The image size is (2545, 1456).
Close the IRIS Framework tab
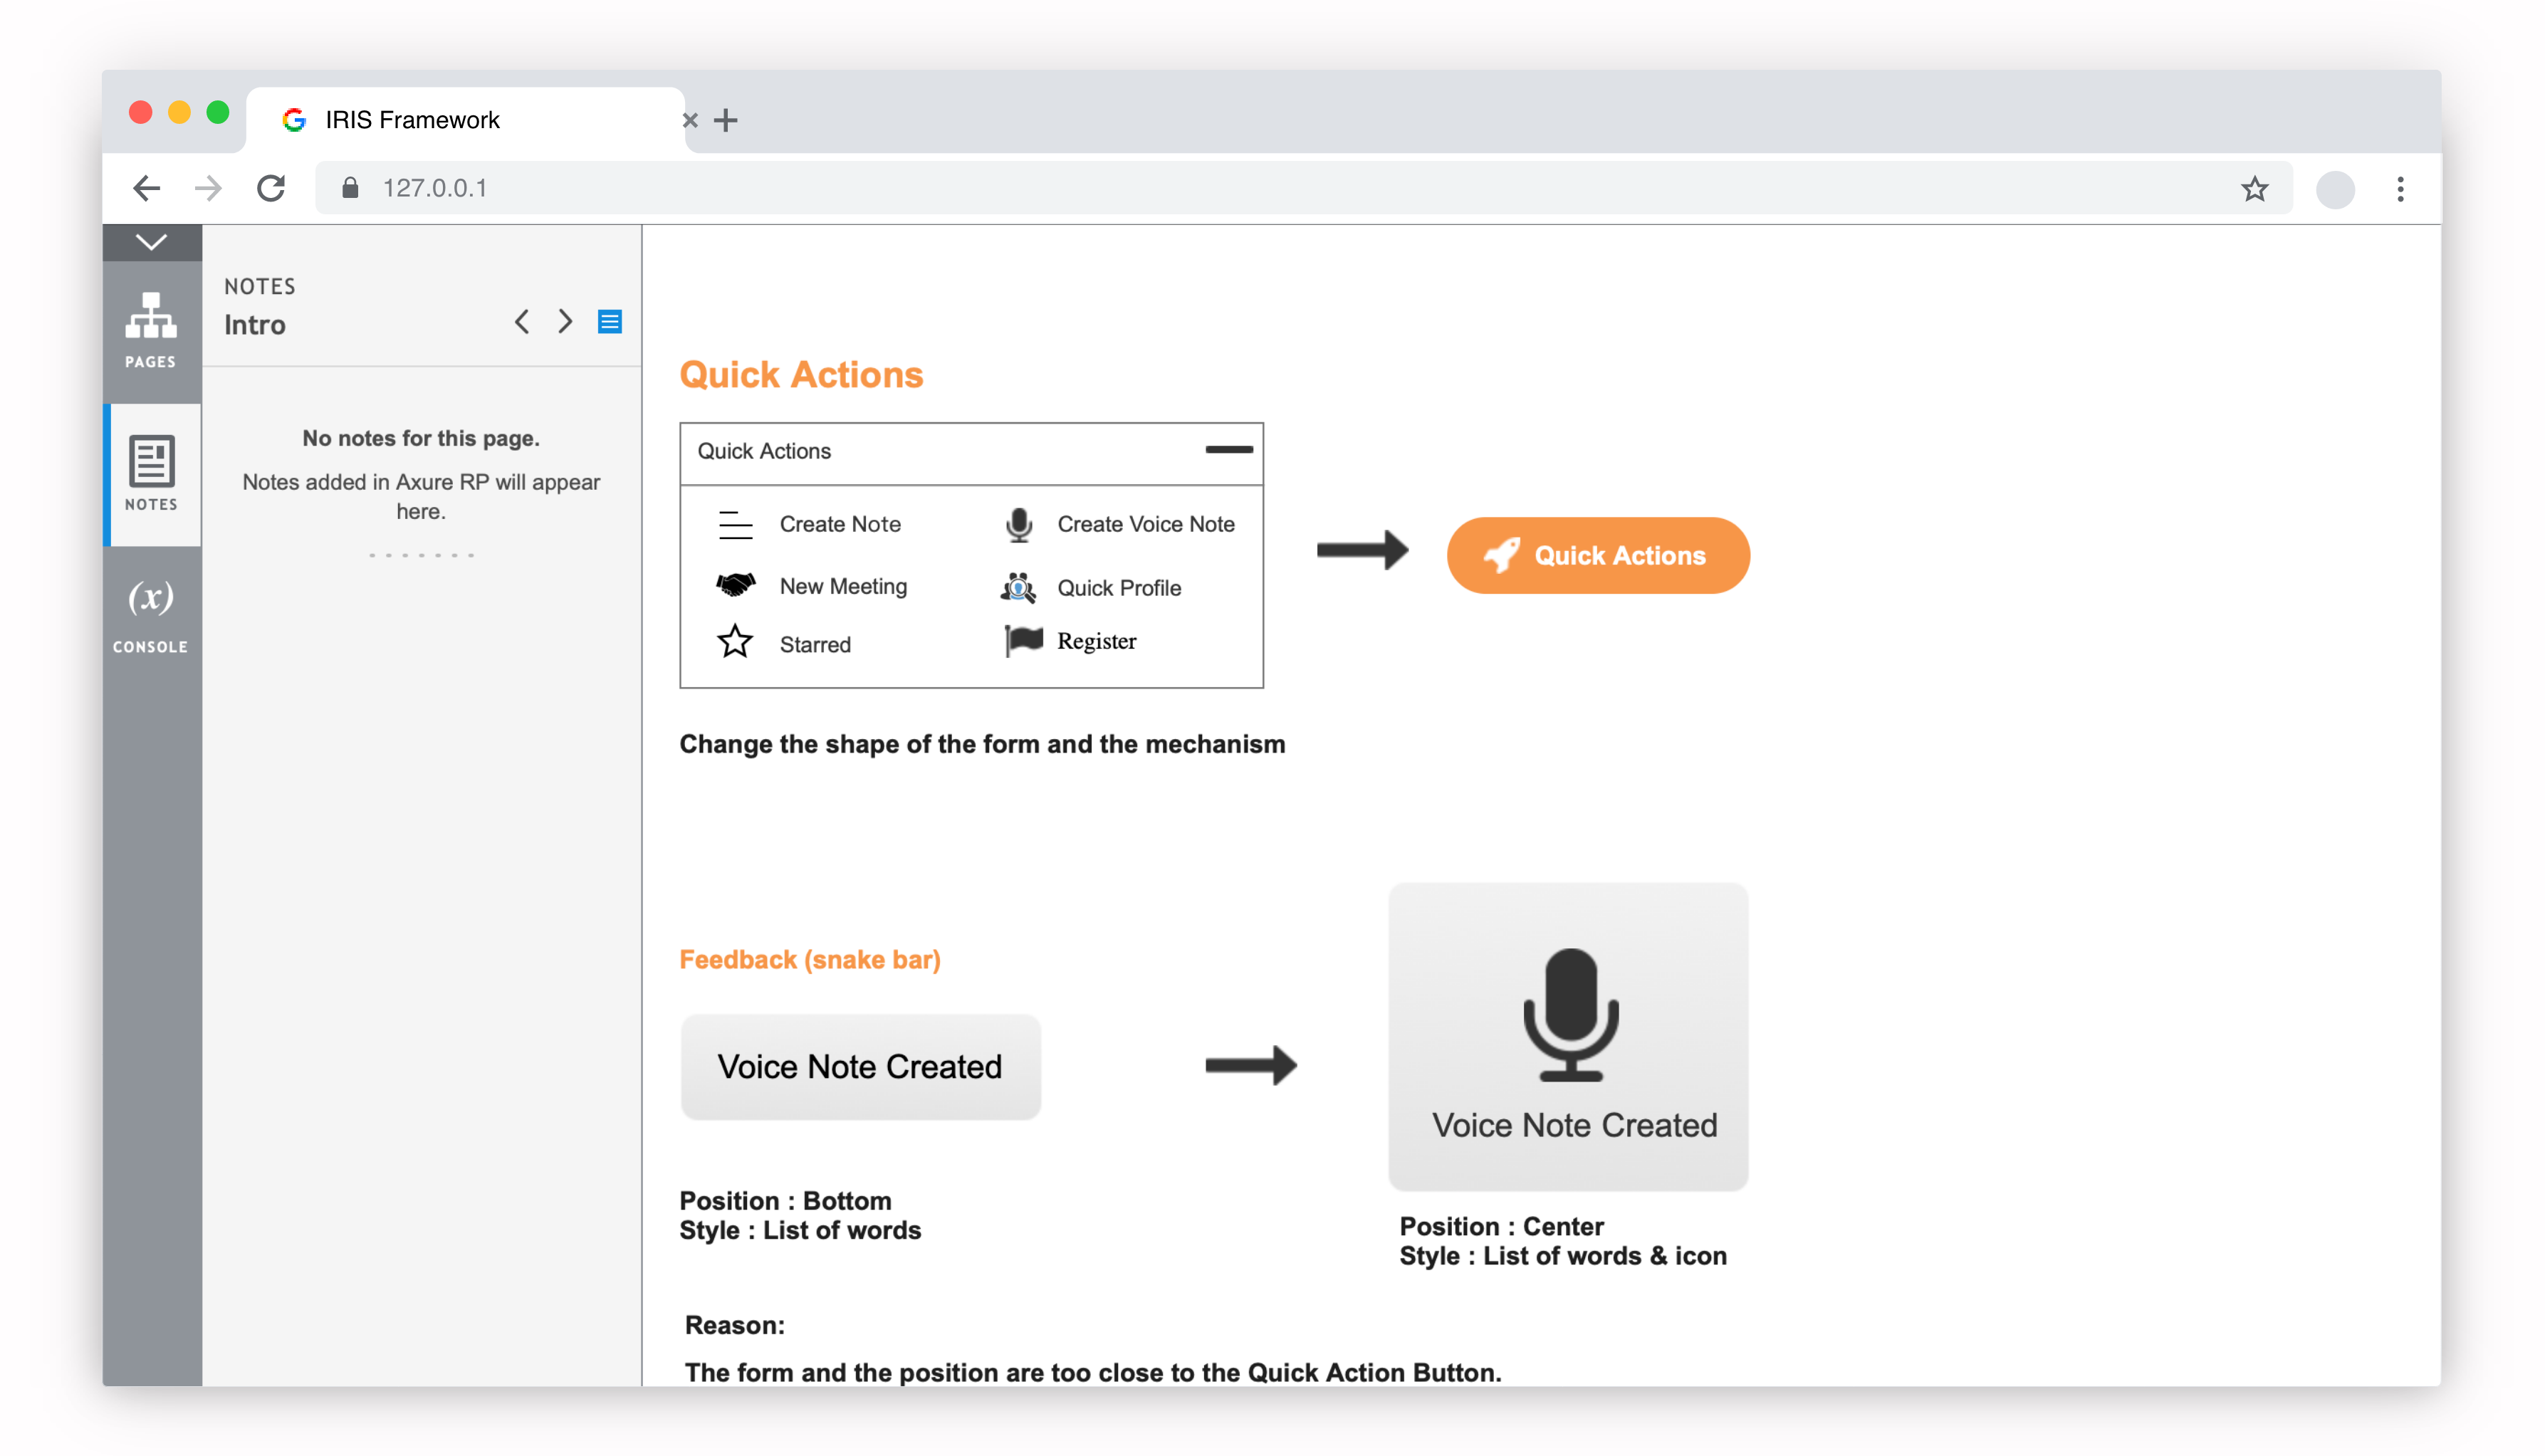pos(690,121)
